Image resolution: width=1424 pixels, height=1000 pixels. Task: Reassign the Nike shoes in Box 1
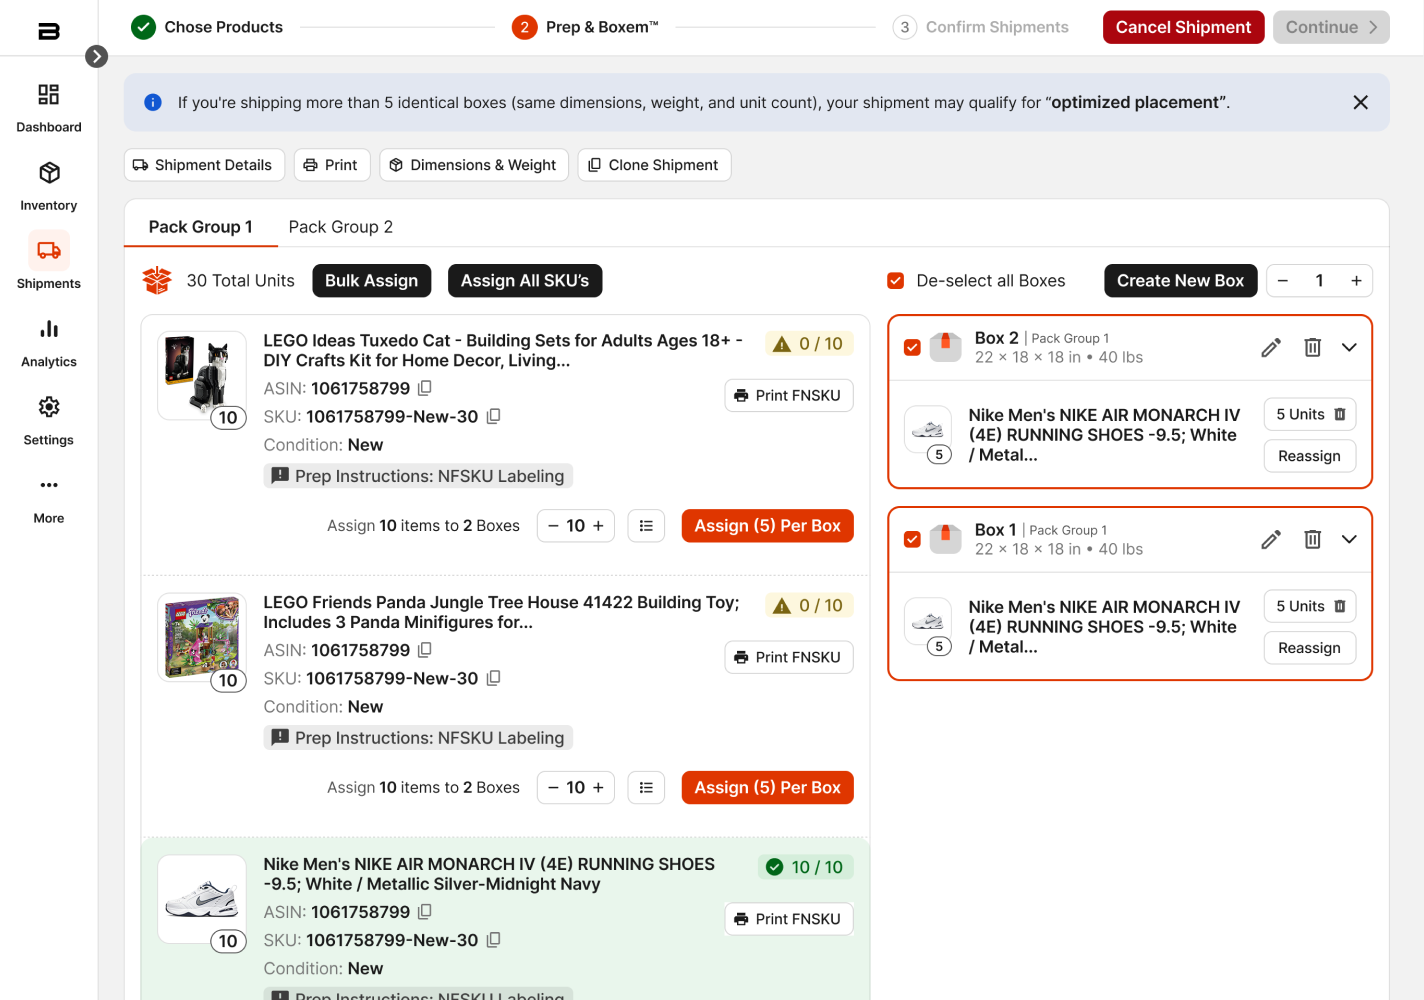[x=1309, y=648]
